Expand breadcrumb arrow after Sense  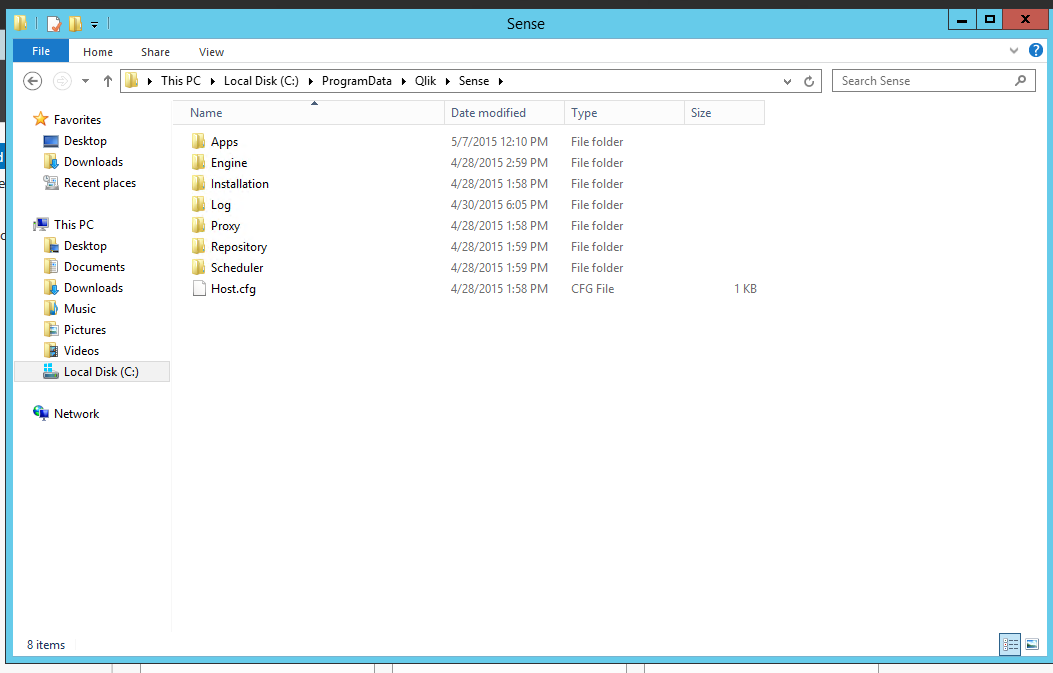[x=500, y=81]
